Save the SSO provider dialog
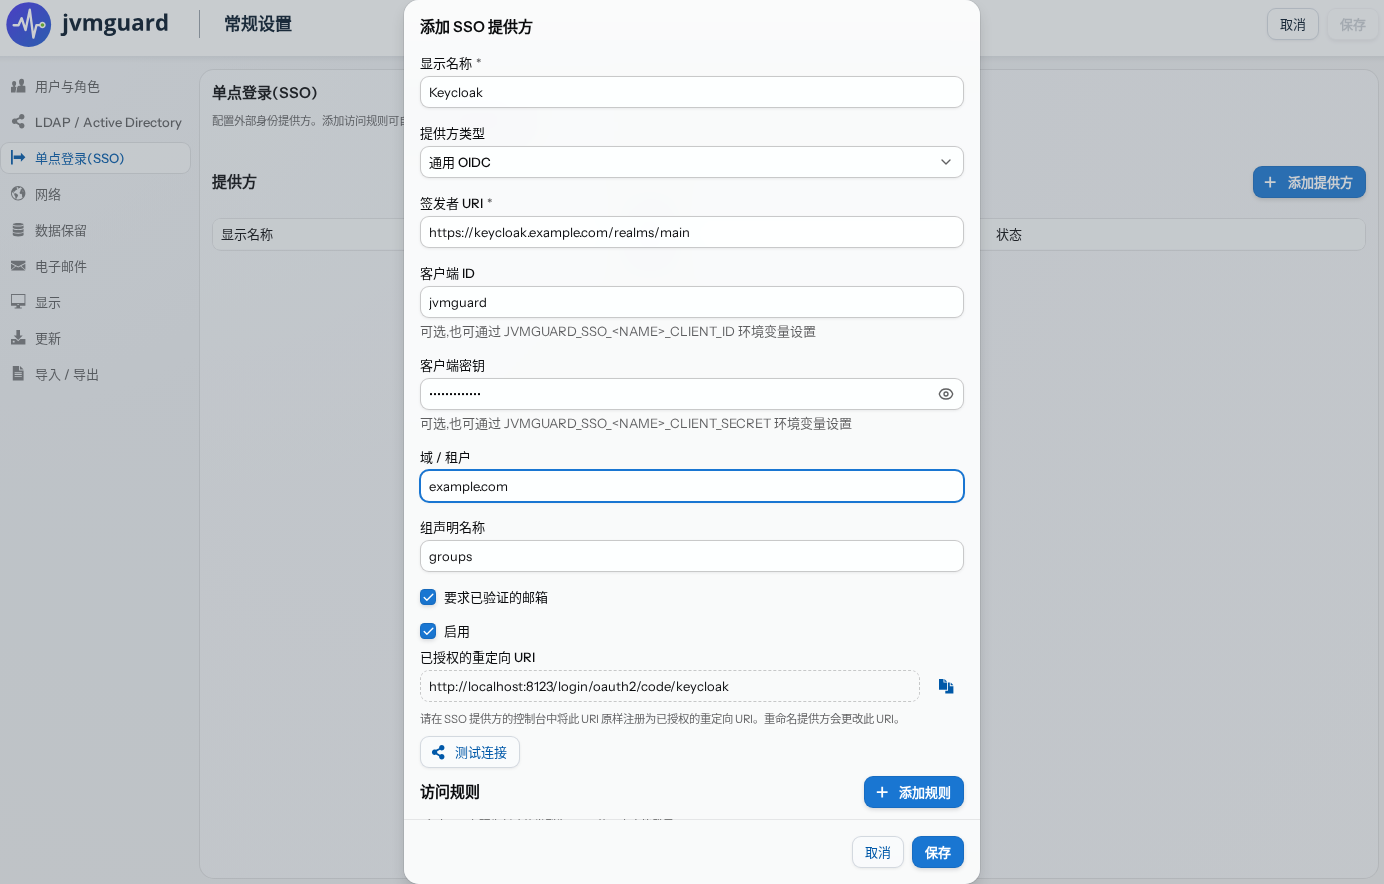This screenshot has height=884, width=1384. point(938,852)
